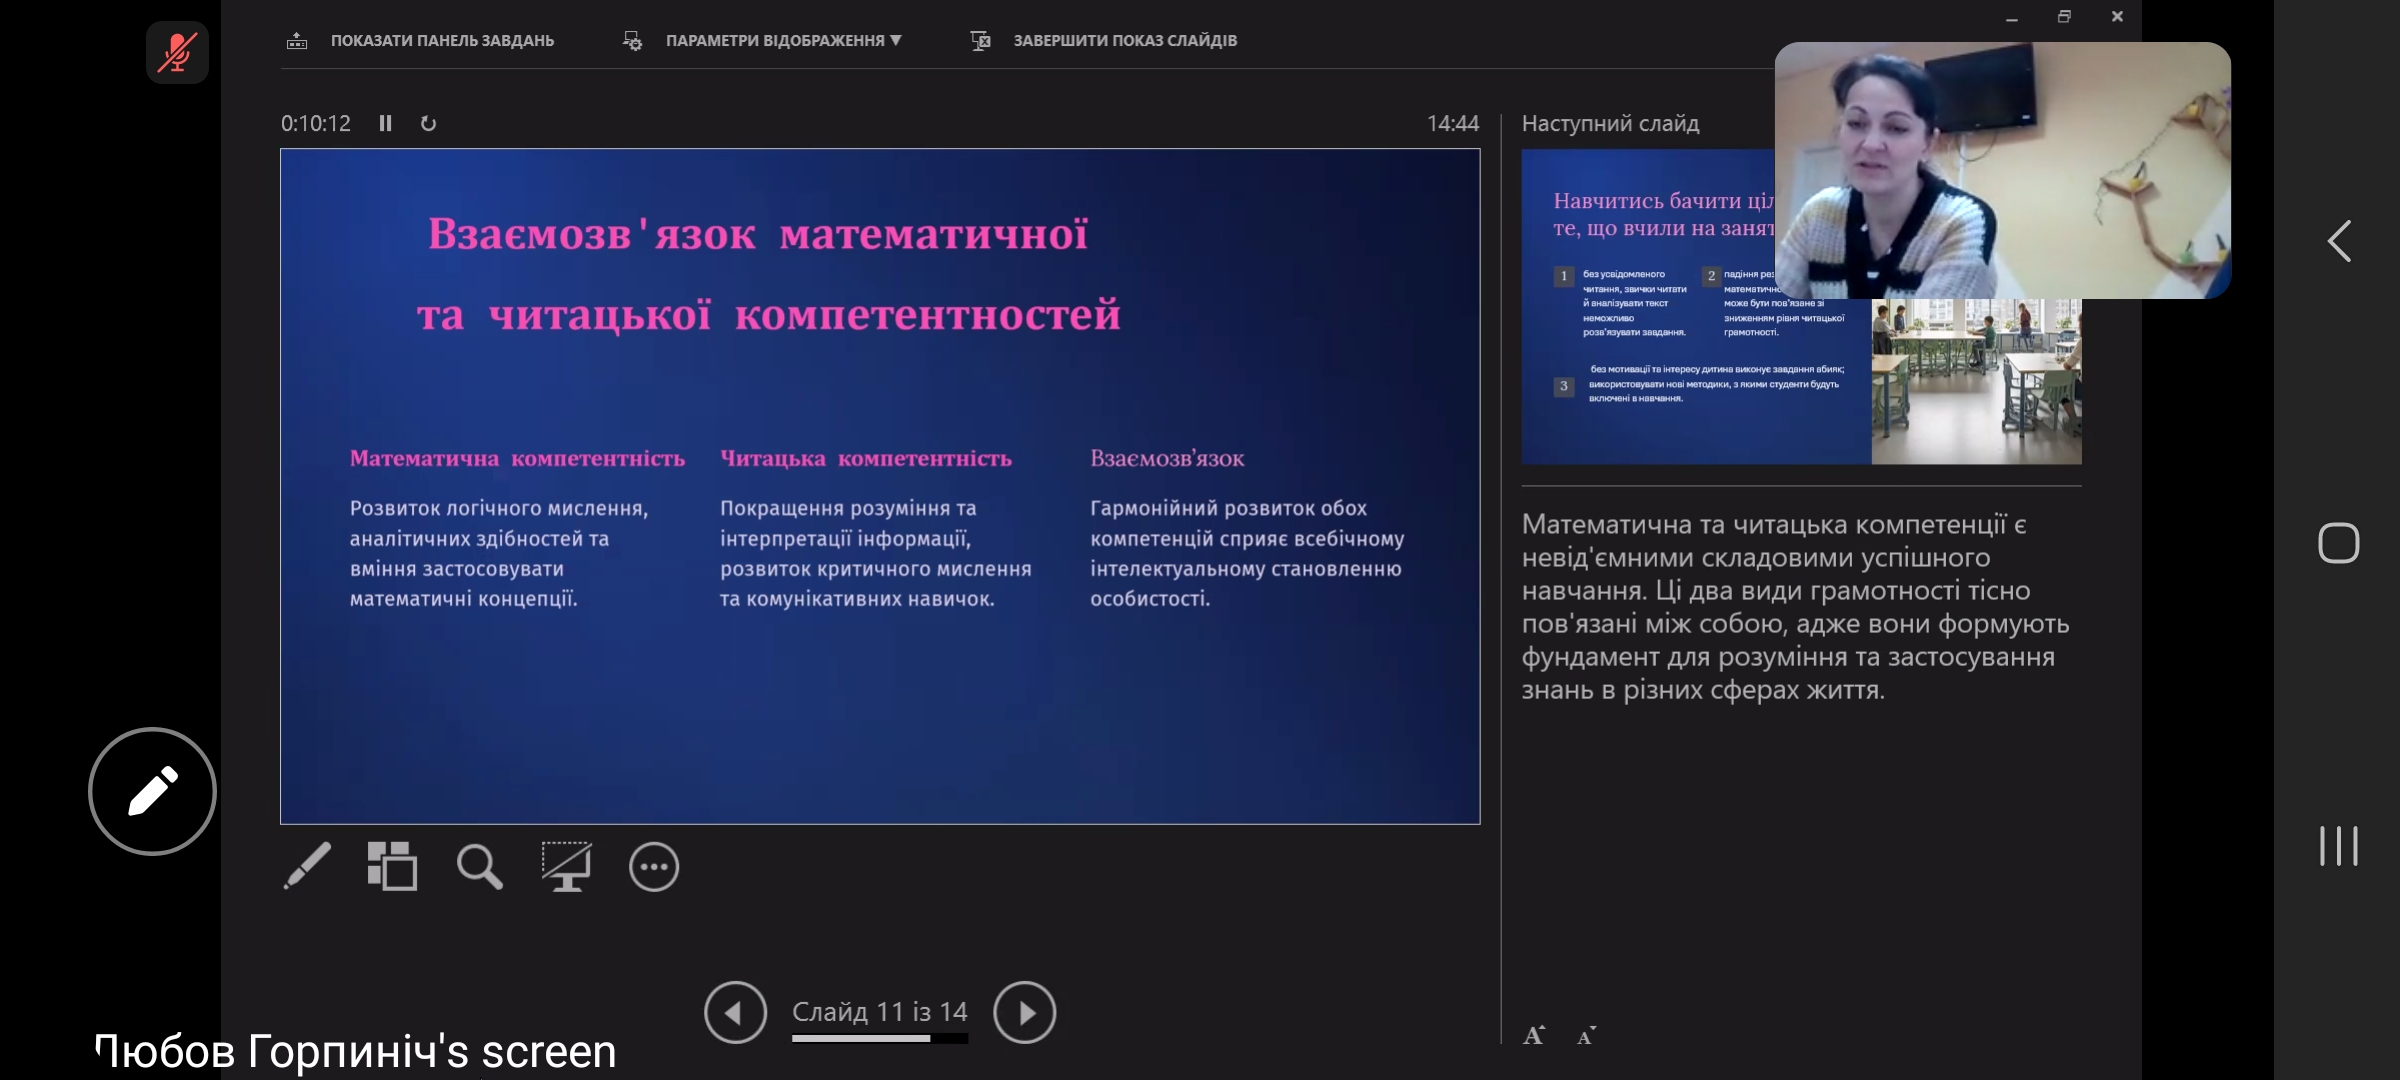This screenshot has height=1080, width=2400.
Task: Increase notes text size
Action: point(1534,1035)
